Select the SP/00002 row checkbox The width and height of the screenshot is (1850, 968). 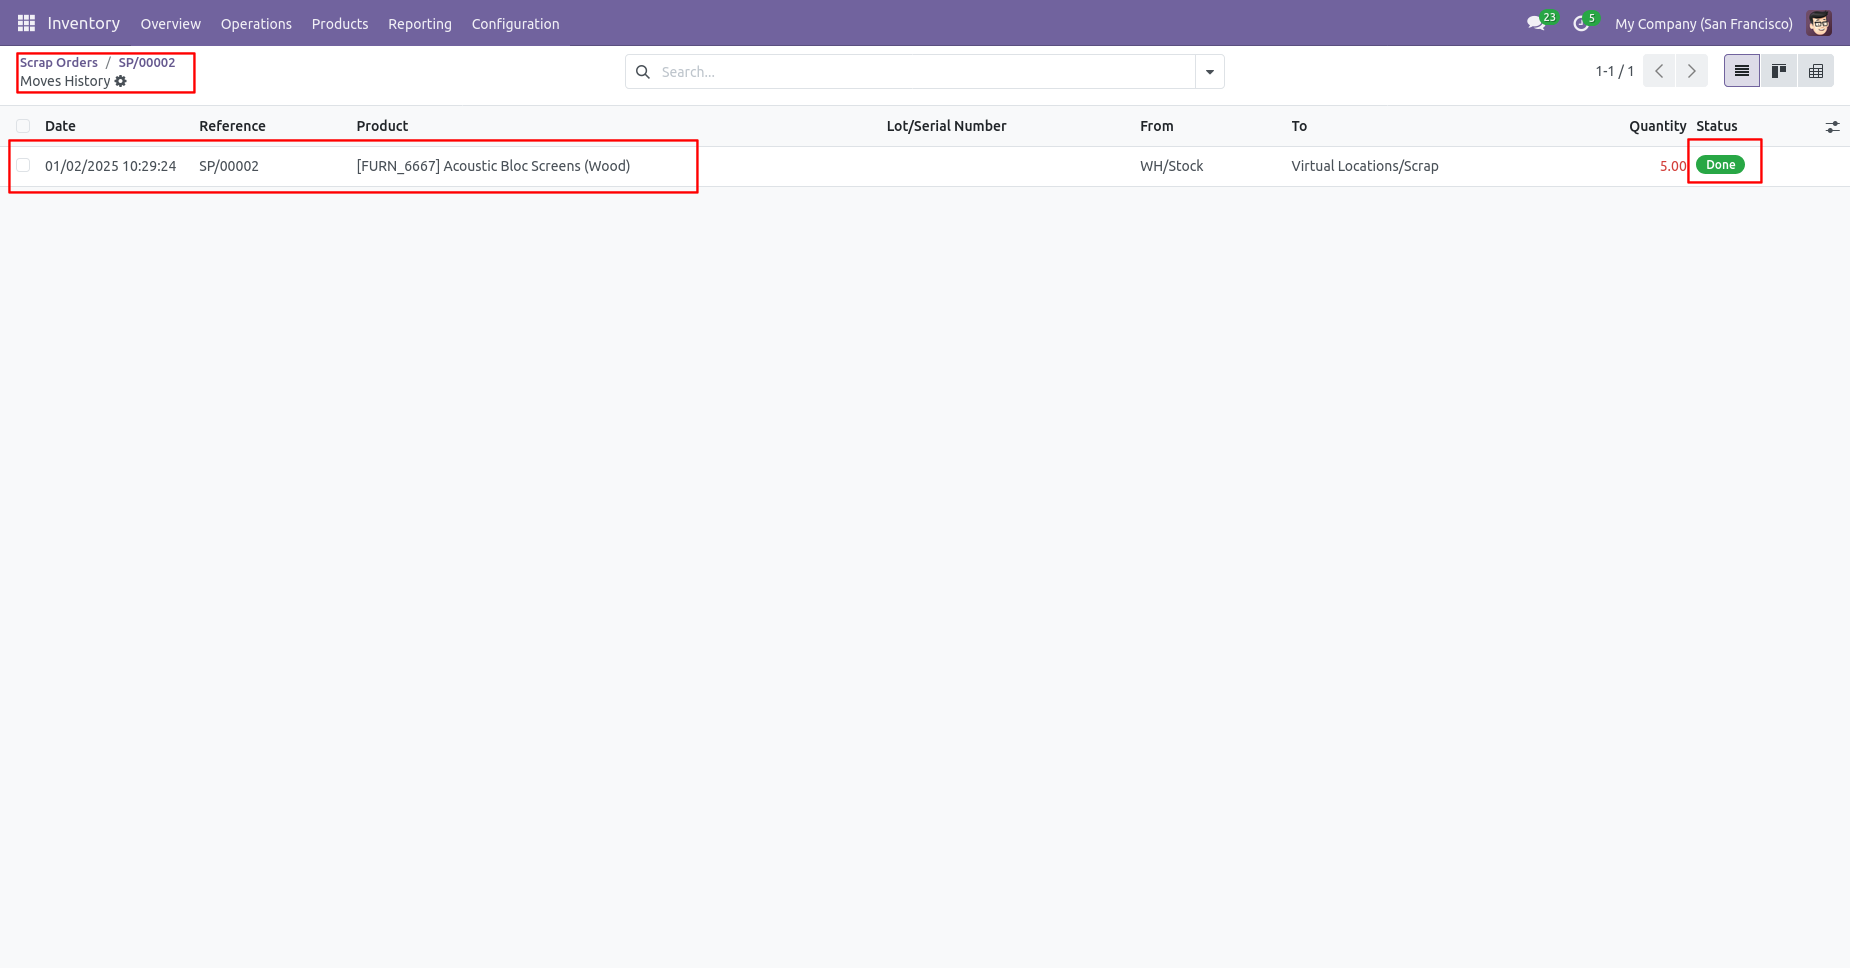23,165
